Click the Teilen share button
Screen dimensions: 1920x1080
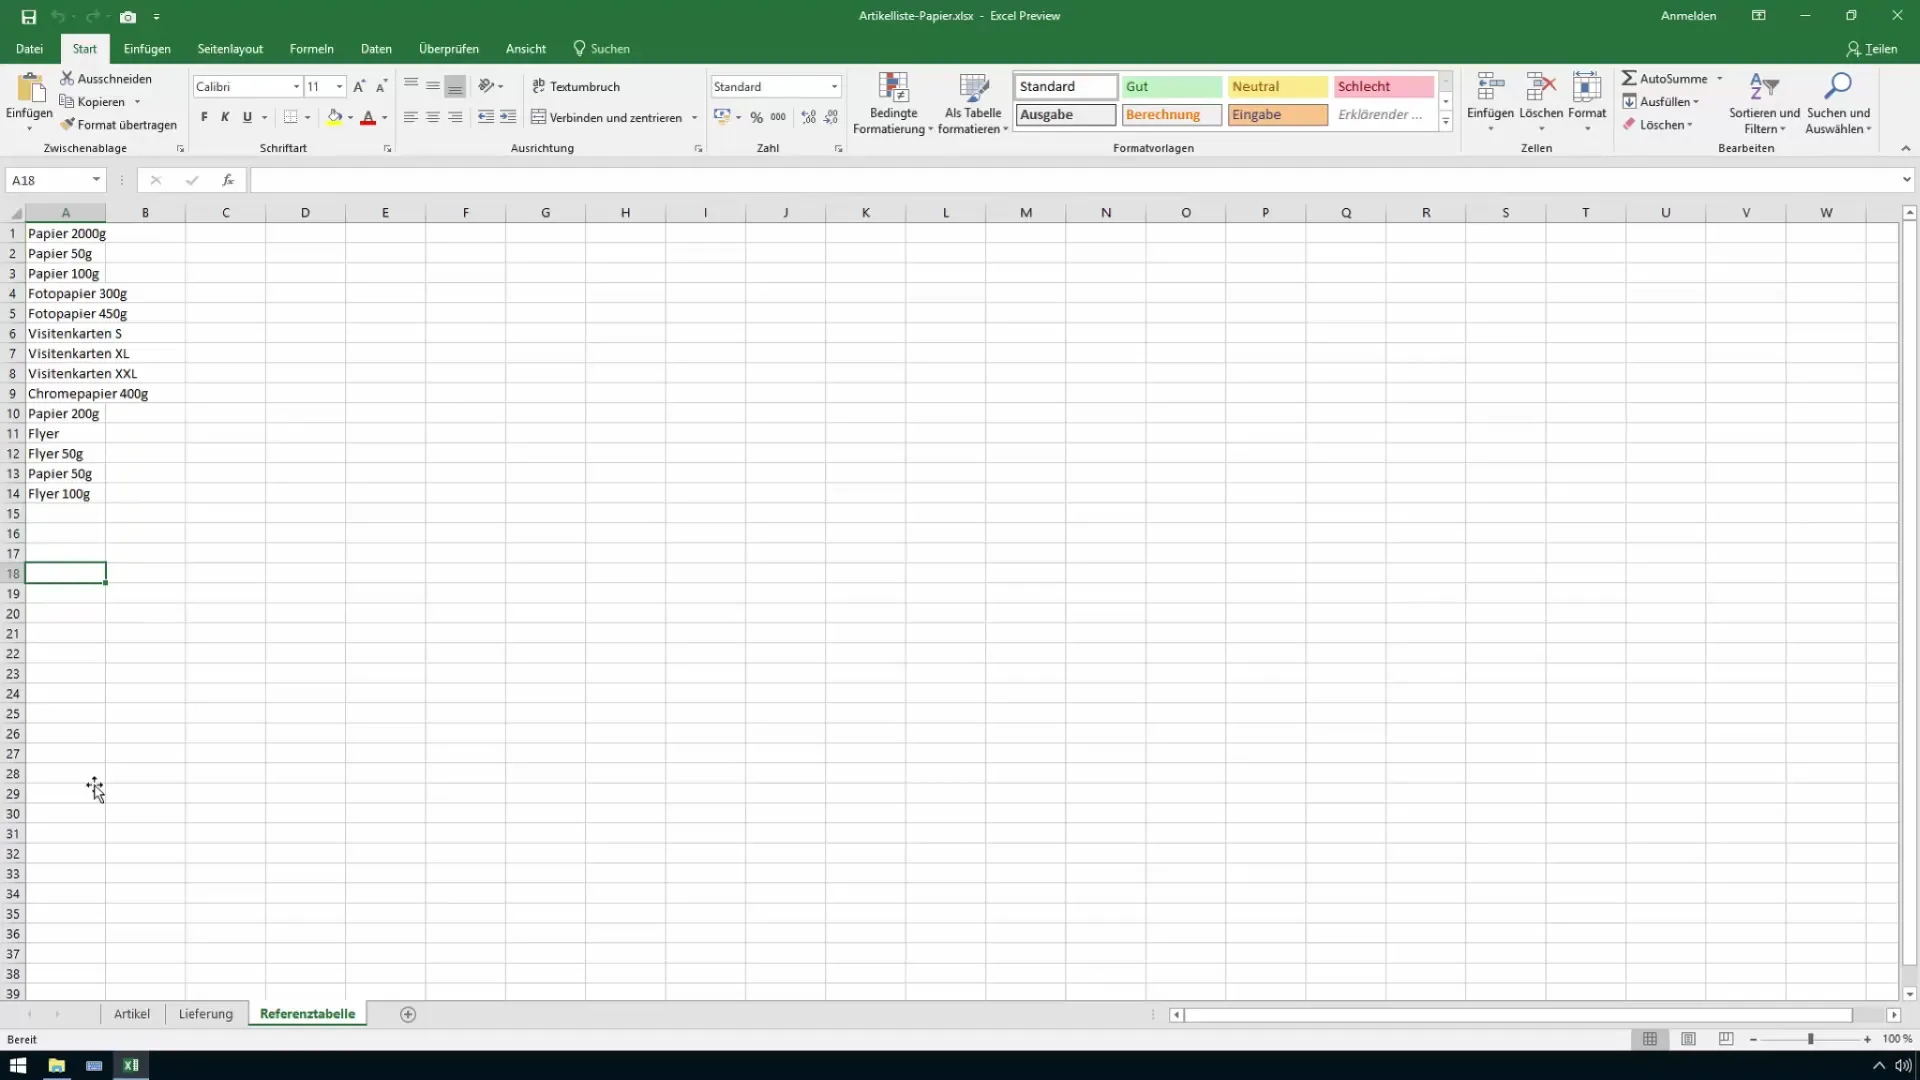(1871, 48)
